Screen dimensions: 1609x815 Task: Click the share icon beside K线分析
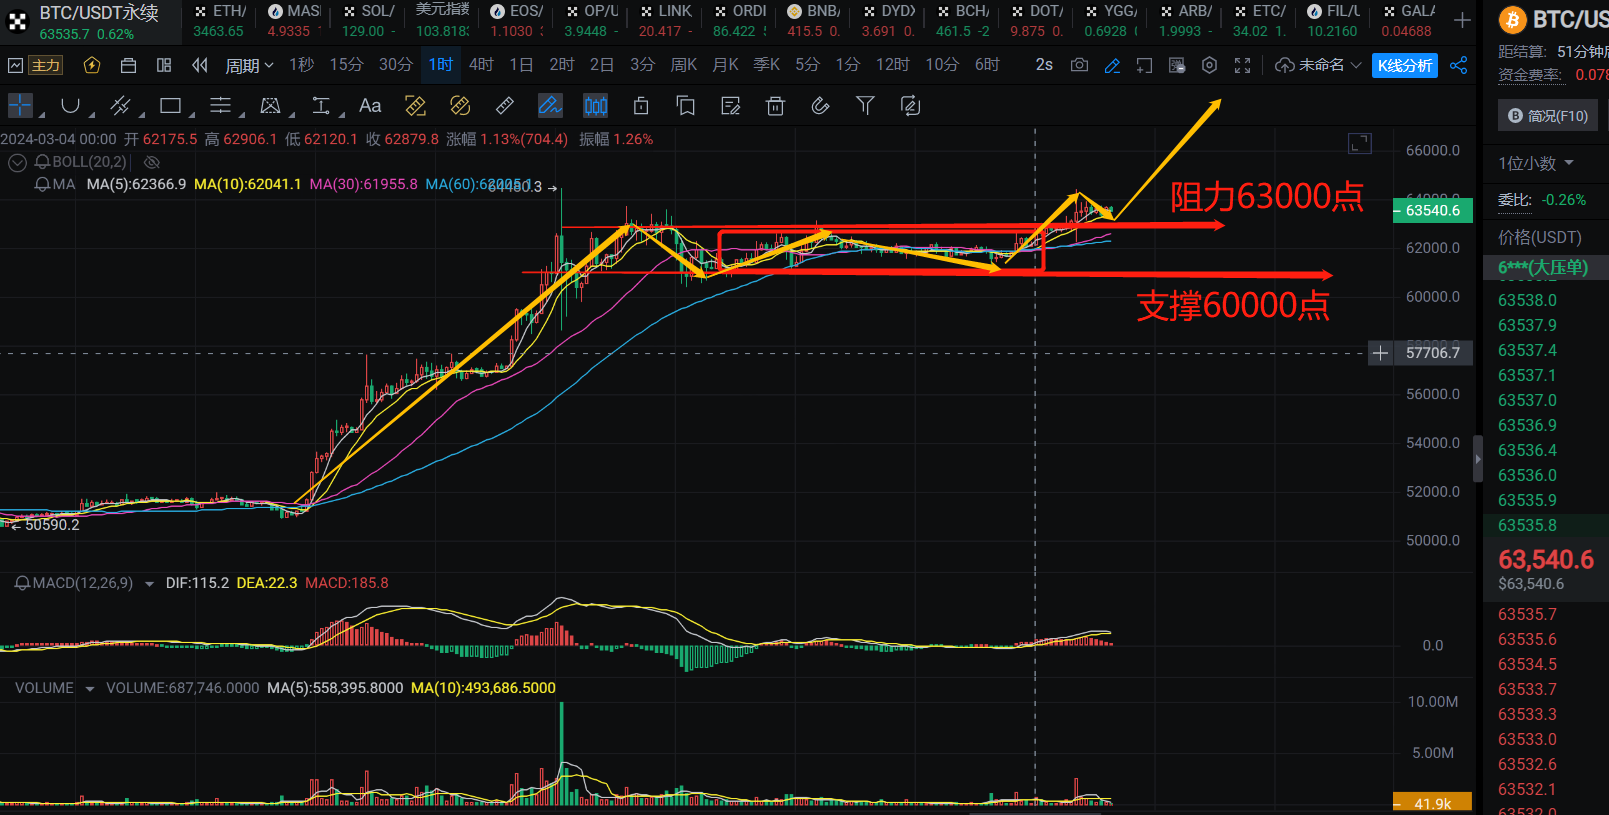click(1459, 65)
